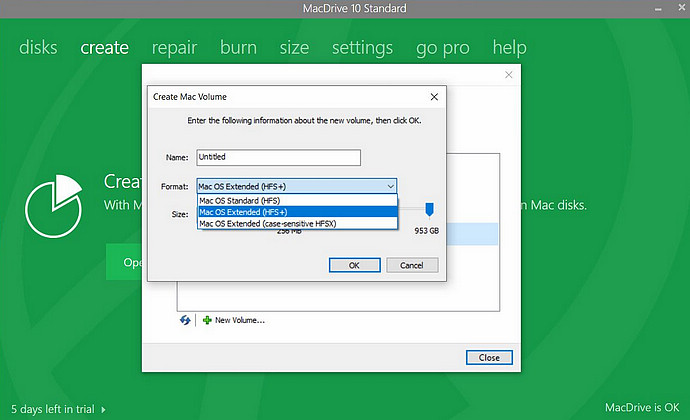Screen dimensions: 690x420
Task: Open the size tab
Action: pos(294,48)
